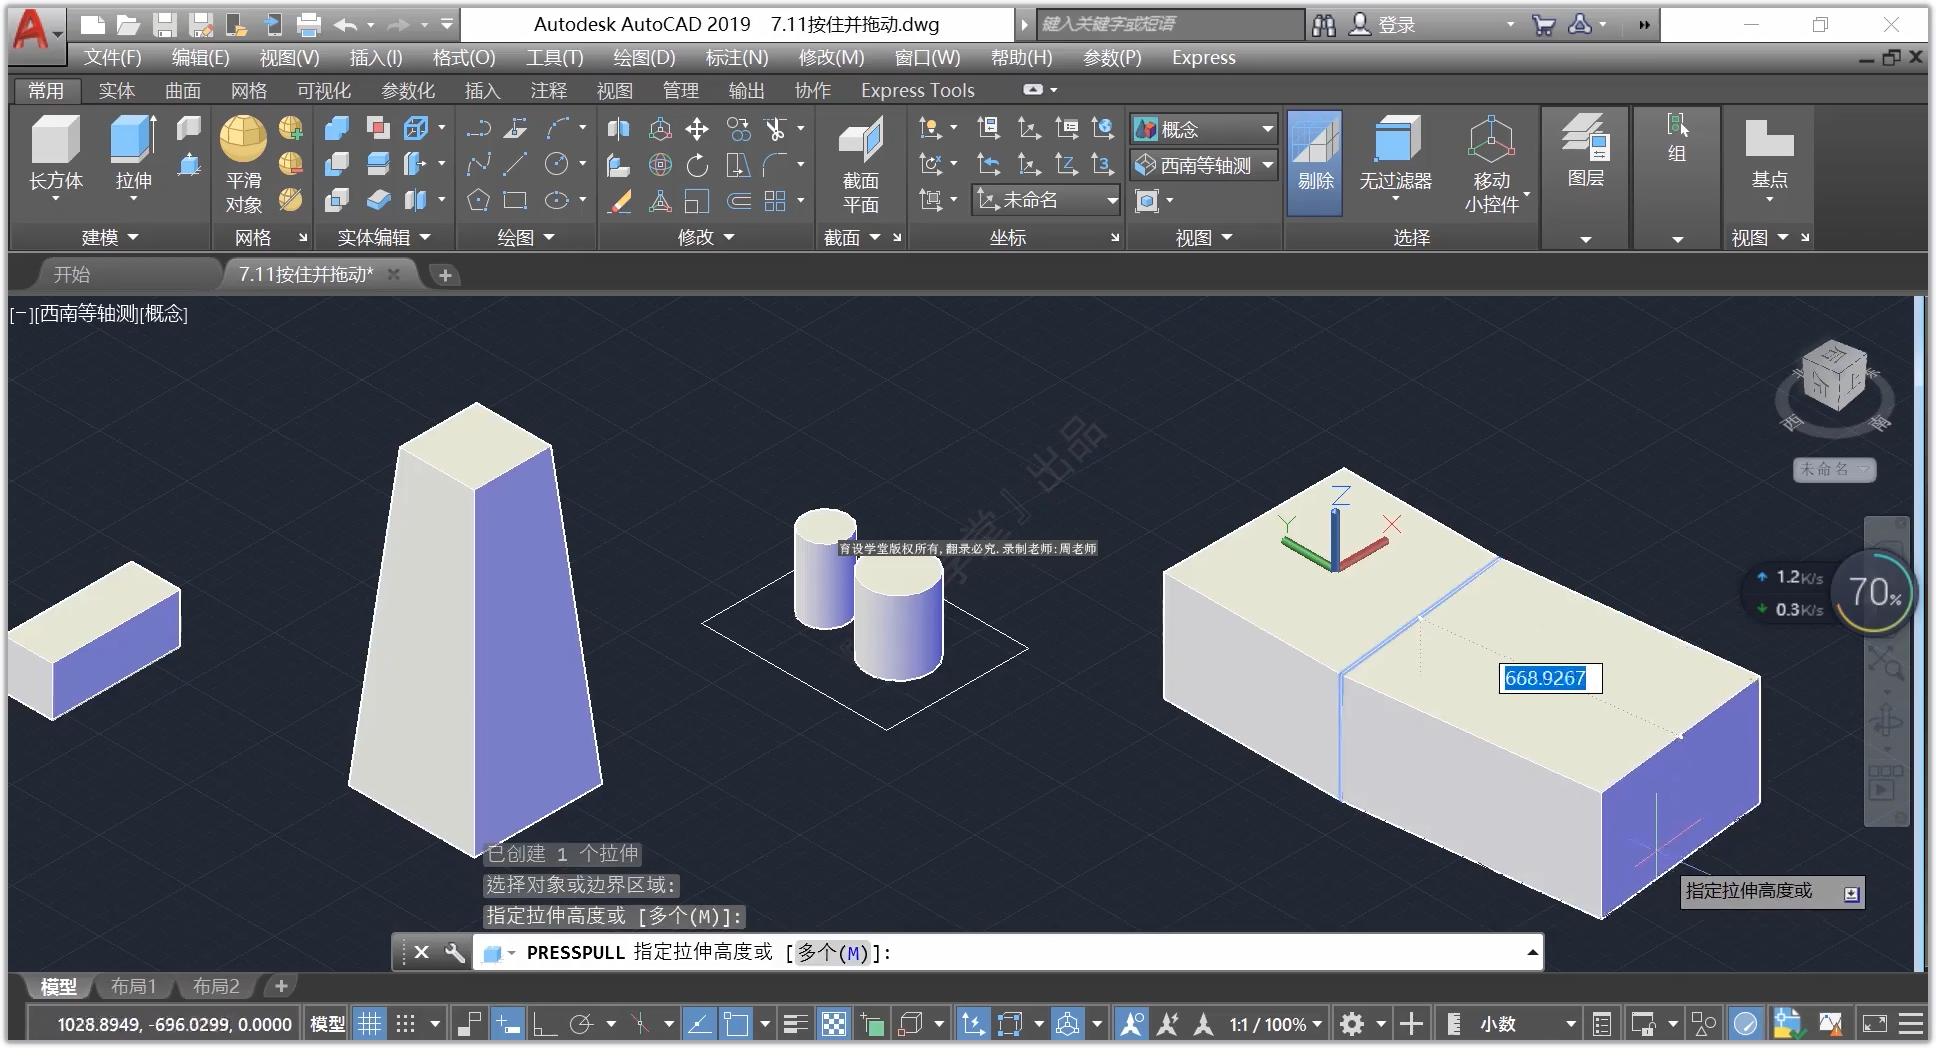1936x1048 pixels.
Task: Toggle polar tracking in status bar
Action: [x=581, y=1024]
